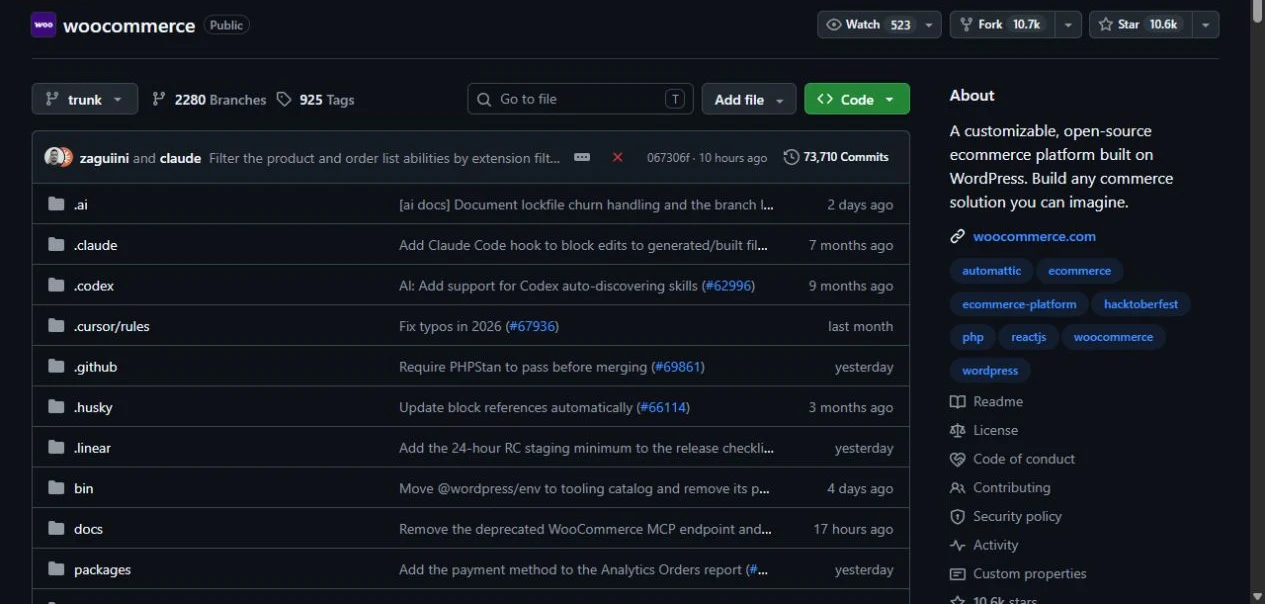The height and width of the screenshot is (604, 1265).
Task: Expand the Watch notifications dropdown arrow
Action: (929, 25)
